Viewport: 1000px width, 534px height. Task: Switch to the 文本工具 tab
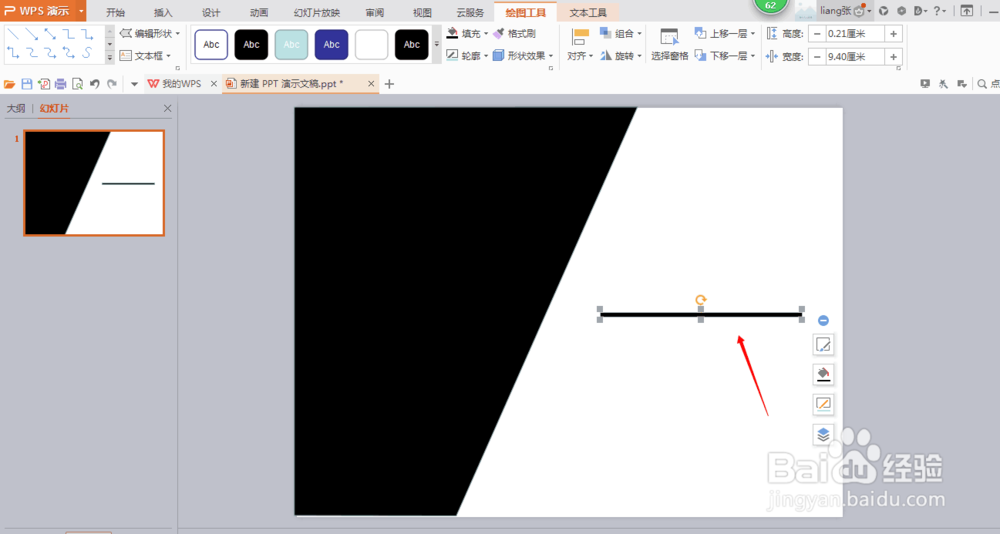click(588, 13)
